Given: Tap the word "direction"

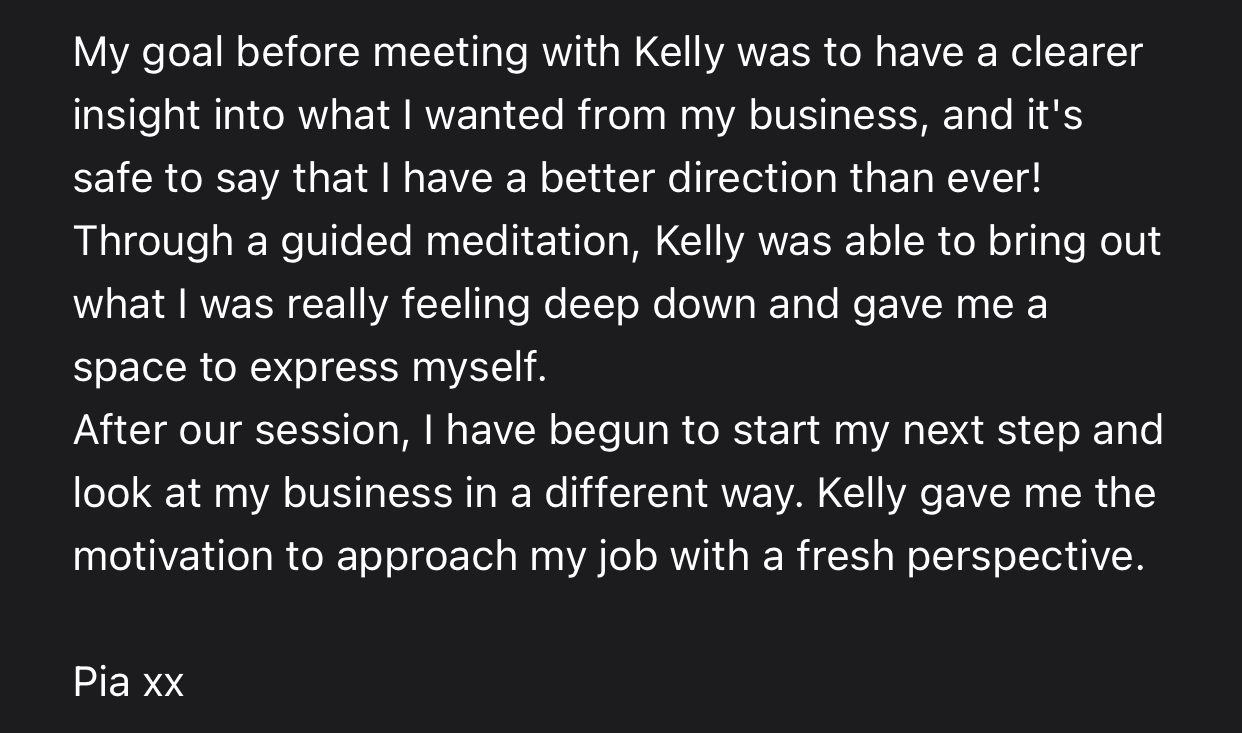Looking at the screenshot, I should click(752, 179).
